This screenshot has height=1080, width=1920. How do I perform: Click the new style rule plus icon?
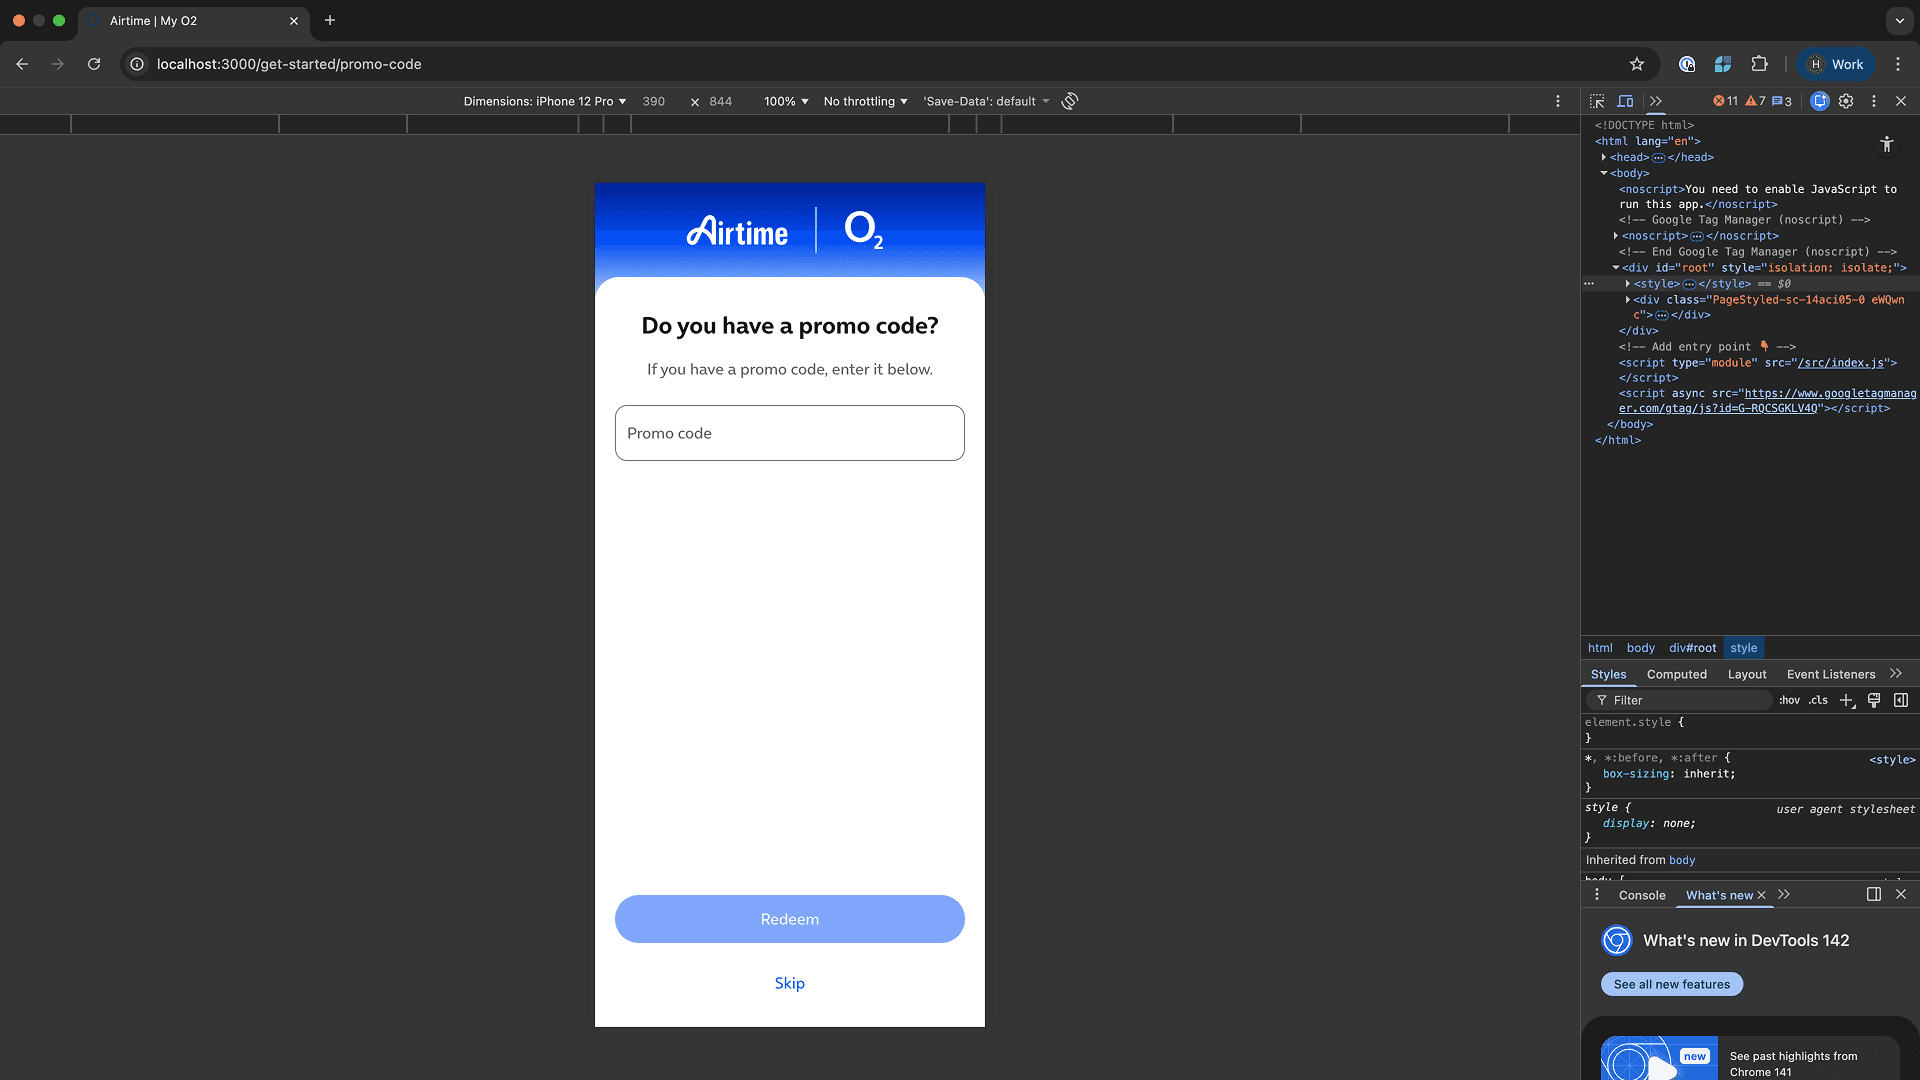1847,700
